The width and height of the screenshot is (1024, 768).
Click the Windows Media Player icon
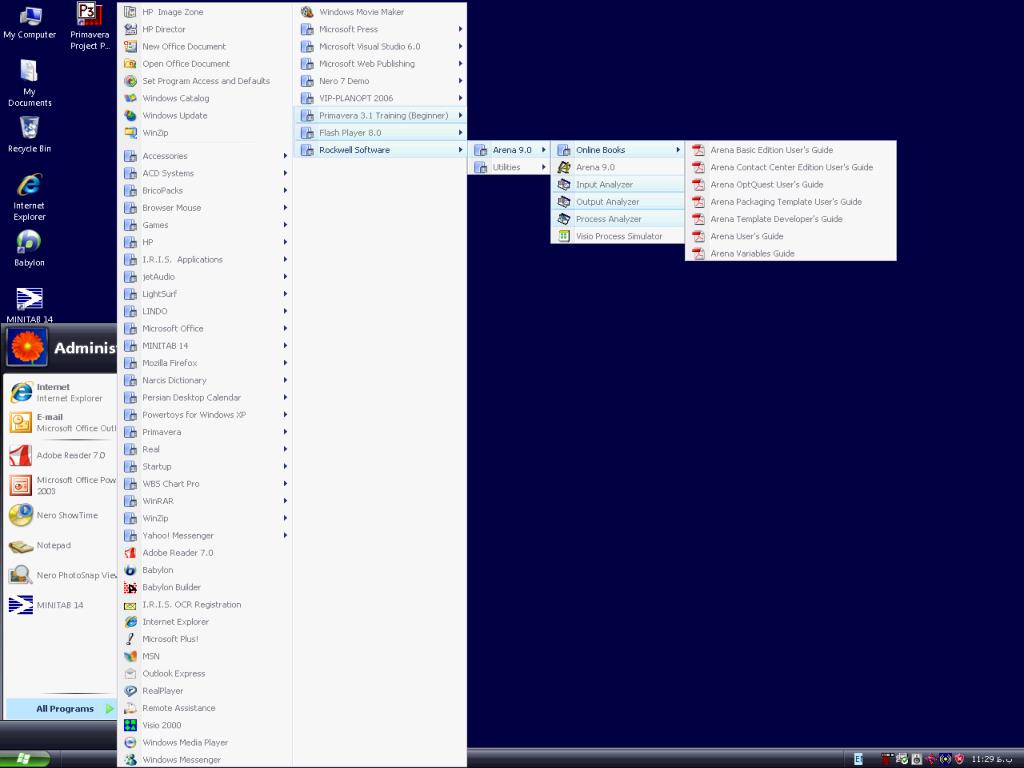coord(131,742)
